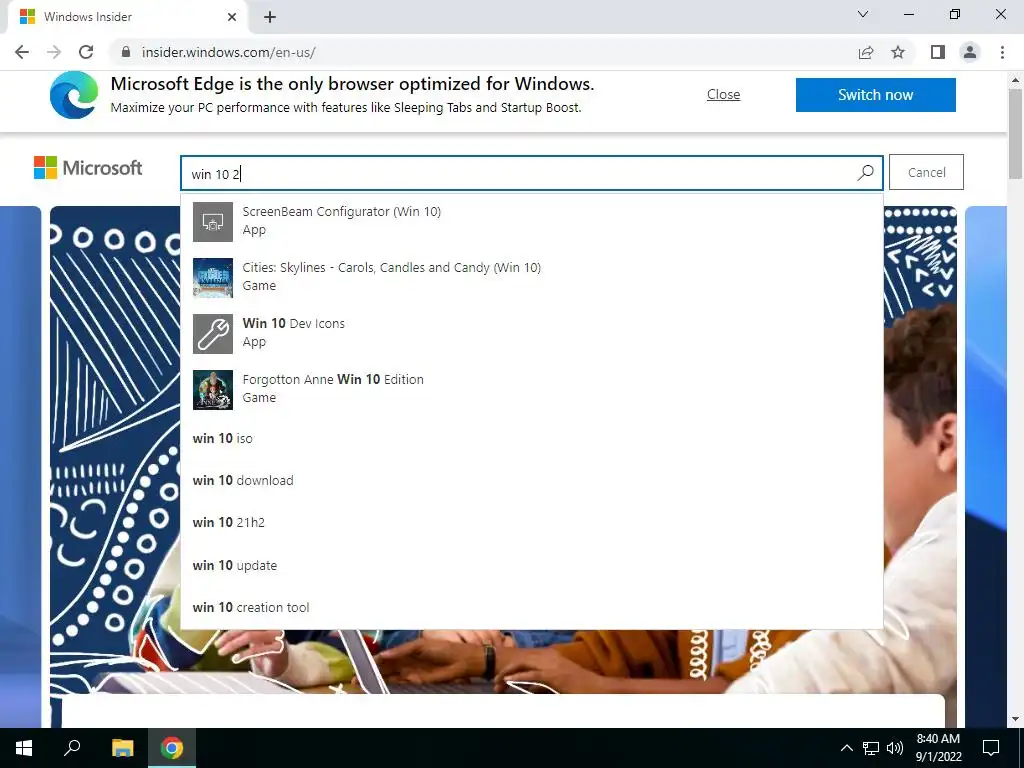Image resolution: width=1024 pixels, height=768 pixels.
Task: Select ScreenBeam Configurator (Win 10) suggestion
Action: [x=532, y=221]
